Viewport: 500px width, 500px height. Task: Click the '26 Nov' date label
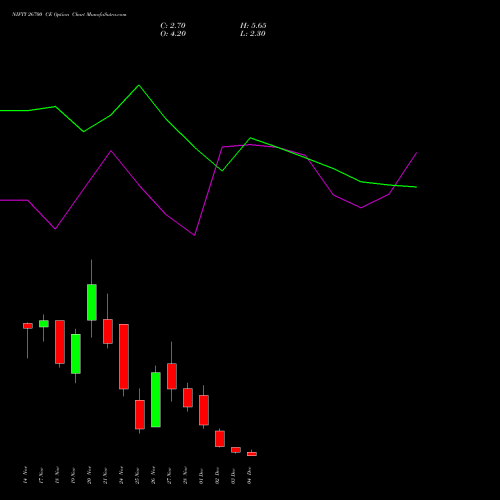[x=154, y=475]
